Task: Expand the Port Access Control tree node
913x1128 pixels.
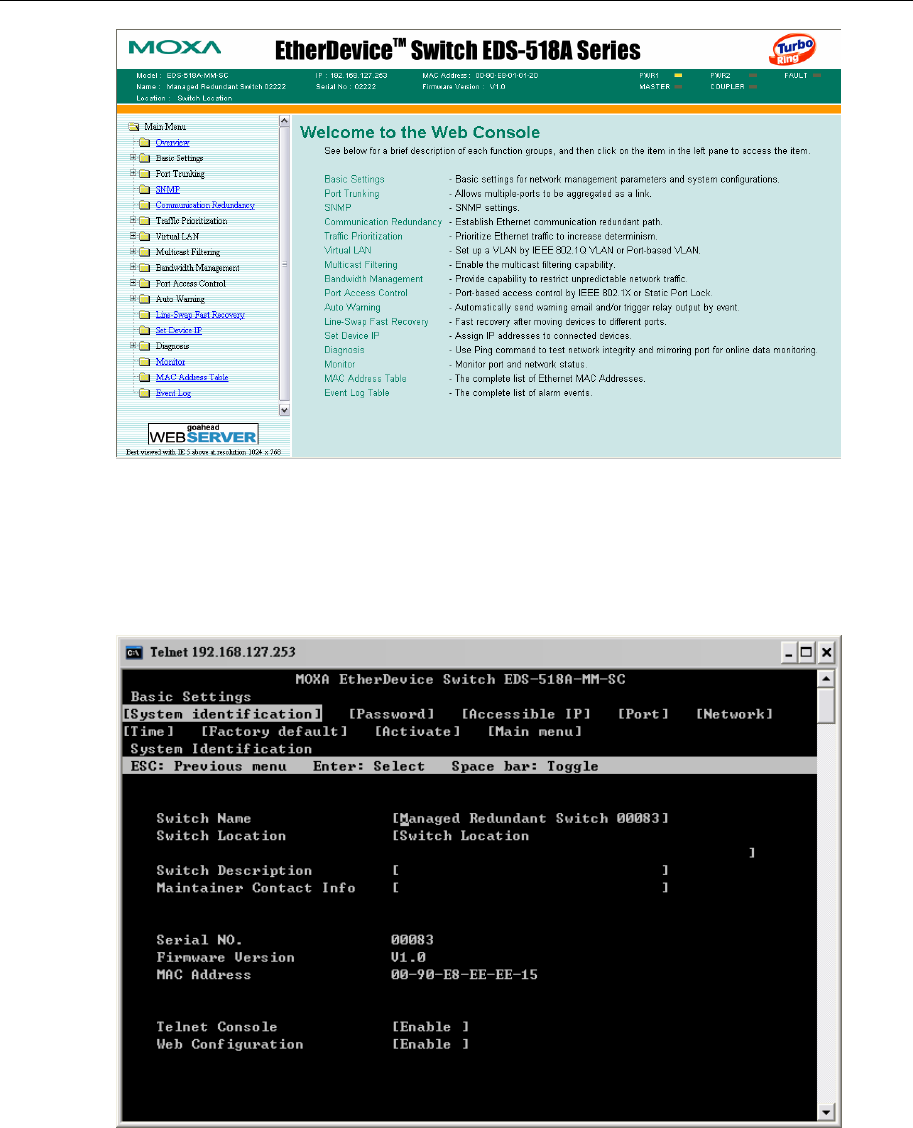Action: pyautogui.click(x=133, y=283)
